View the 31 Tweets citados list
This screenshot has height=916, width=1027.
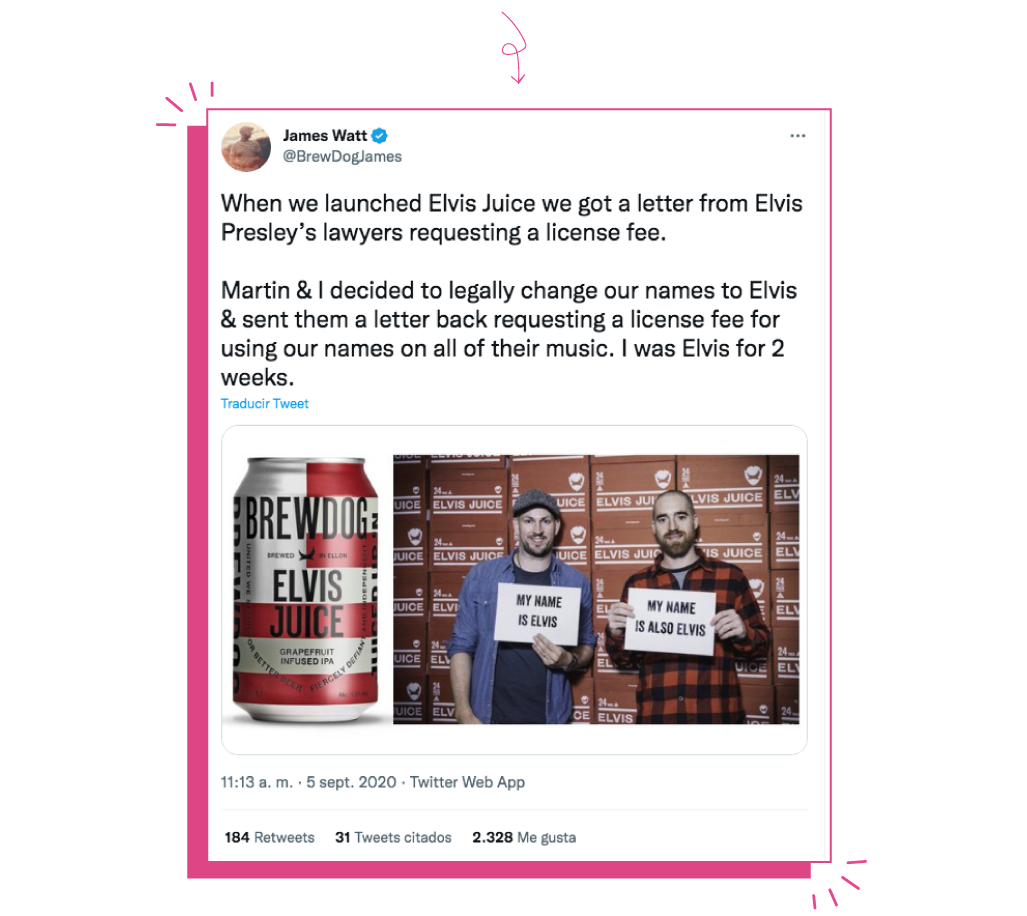click(393, 837)
